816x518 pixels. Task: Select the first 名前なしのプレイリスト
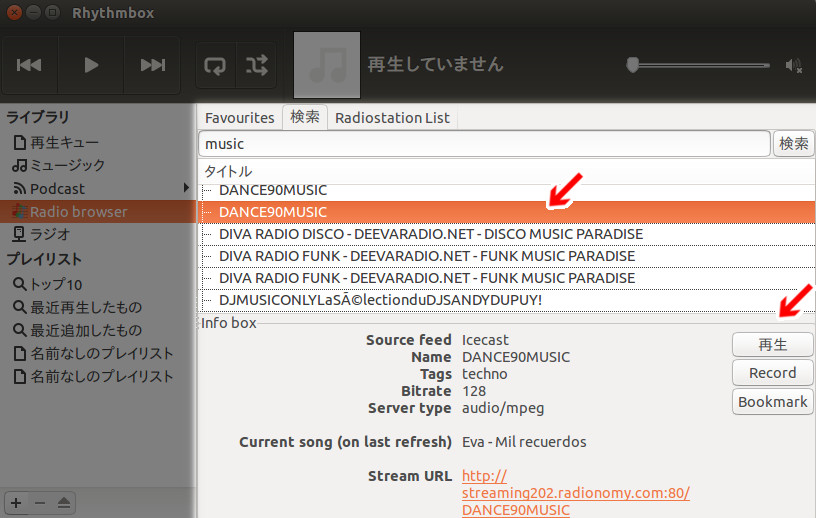(x=93, y=353)
